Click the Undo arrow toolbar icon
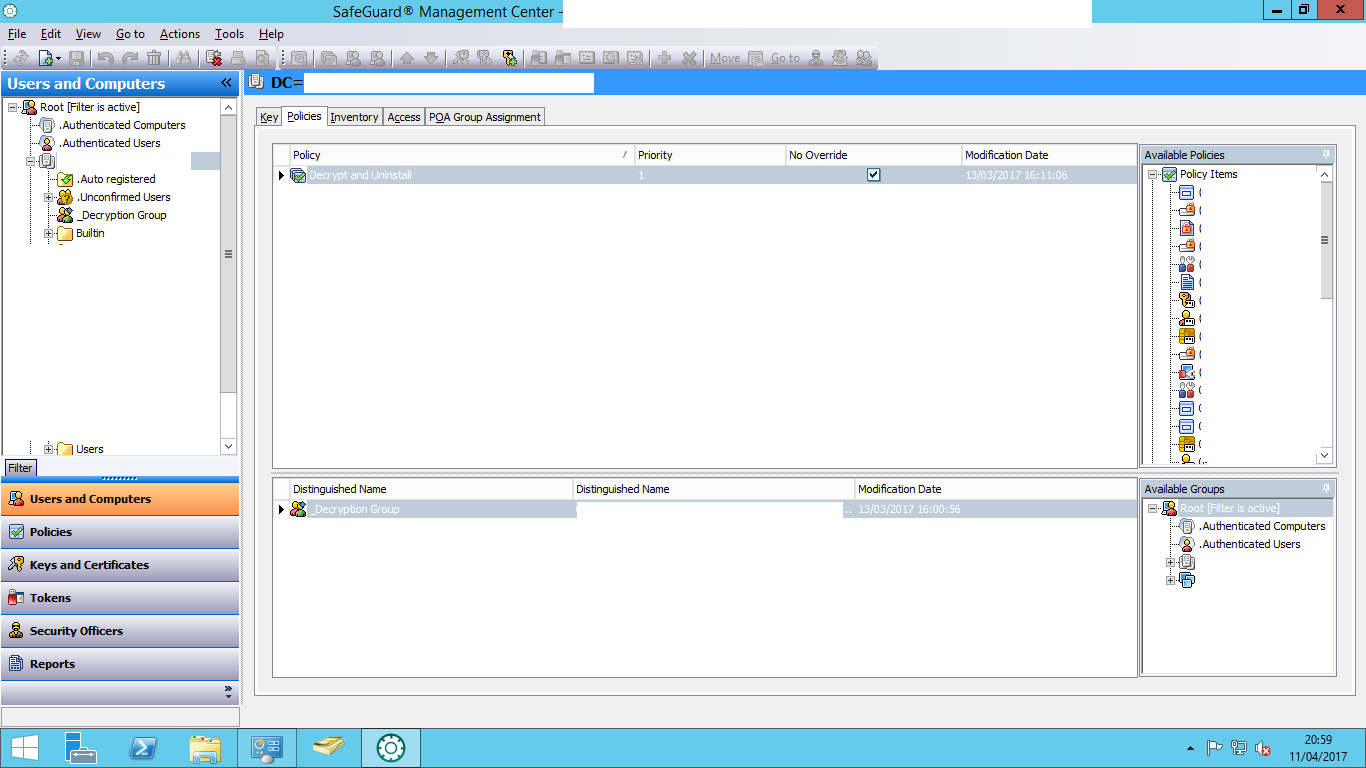1366x768 pixels. [x=105, y=58]
